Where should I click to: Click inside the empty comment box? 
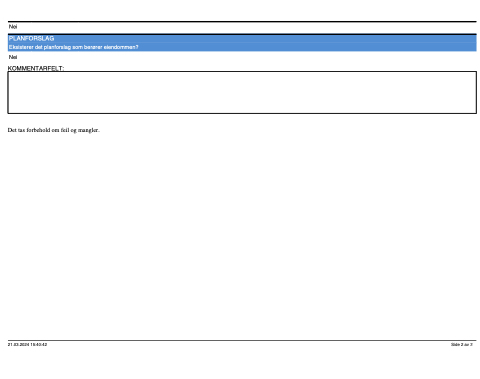[x=242, y=92]
